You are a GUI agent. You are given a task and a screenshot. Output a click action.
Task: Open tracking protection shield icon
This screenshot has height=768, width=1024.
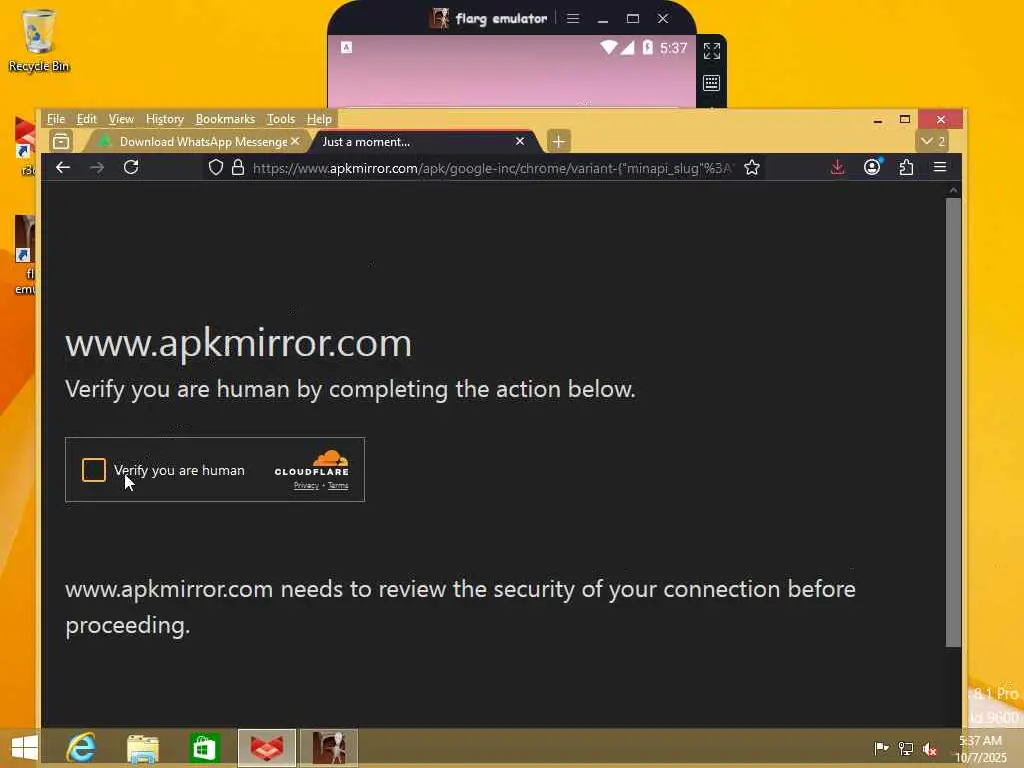click(216, 168)
